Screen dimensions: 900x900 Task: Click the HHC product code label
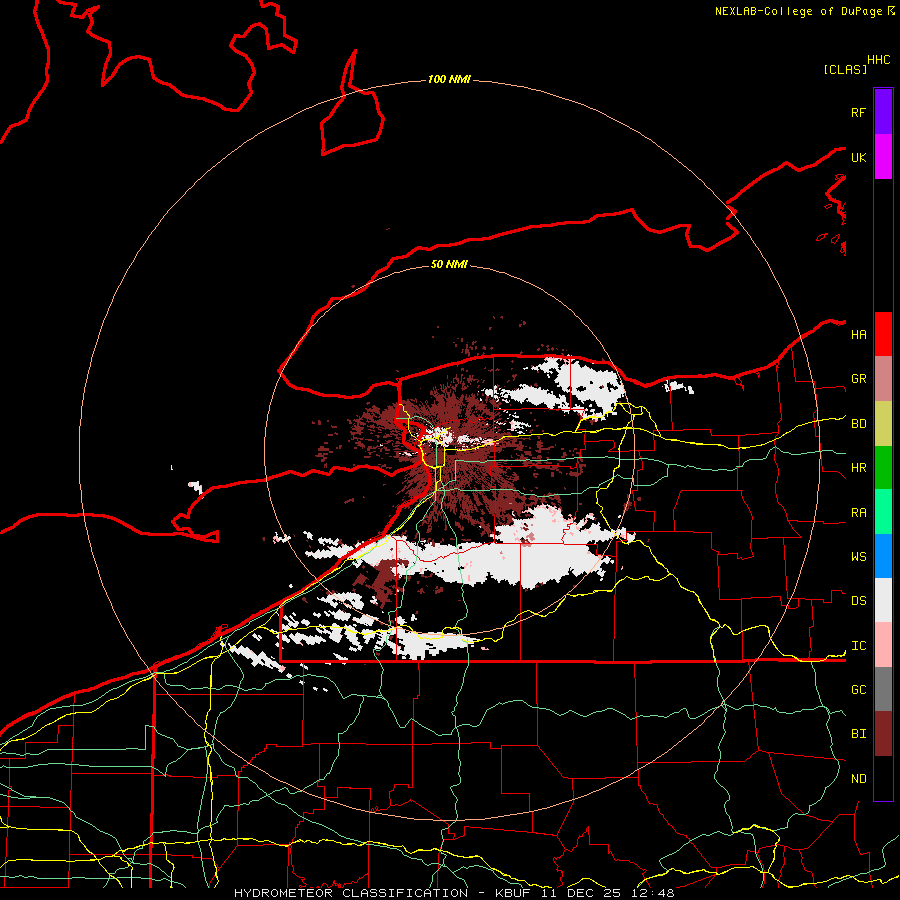point(878,60)
